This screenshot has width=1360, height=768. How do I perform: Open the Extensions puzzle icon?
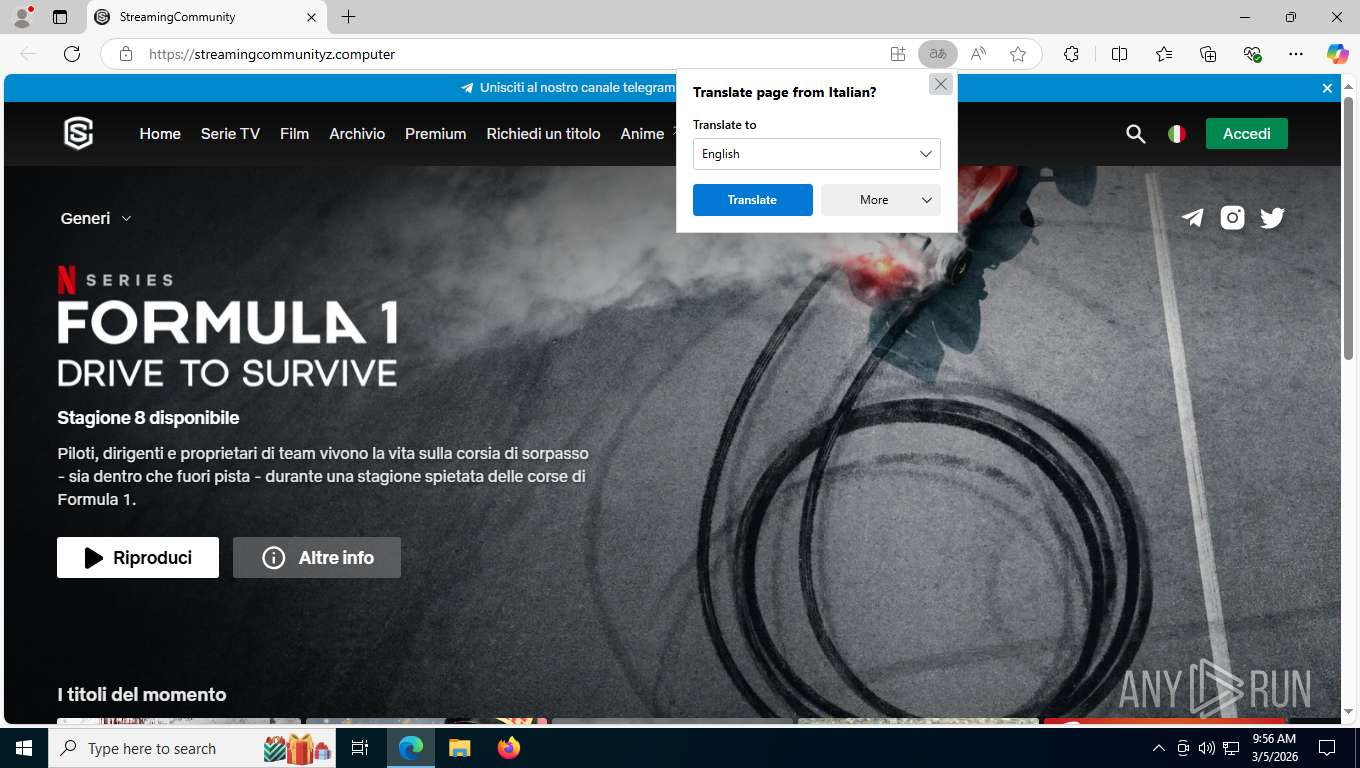coord(1071,54)
